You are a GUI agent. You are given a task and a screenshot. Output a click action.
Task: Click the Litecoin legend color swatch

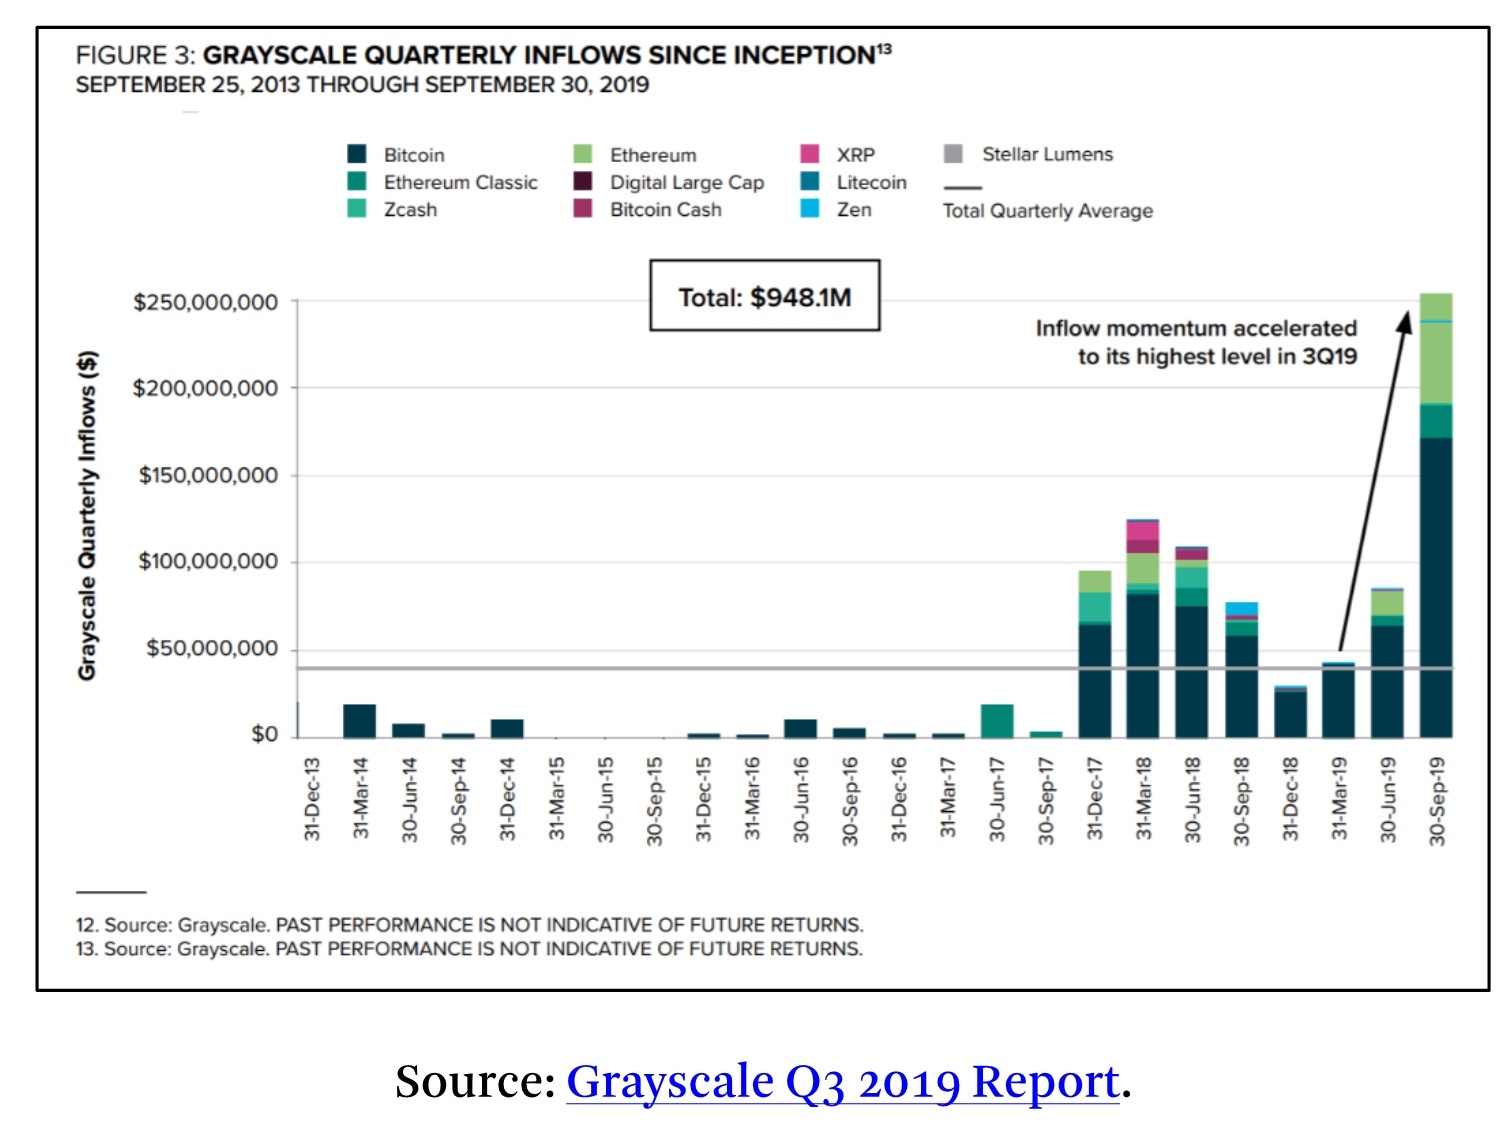pyautogui.click(x=810, y=181)
